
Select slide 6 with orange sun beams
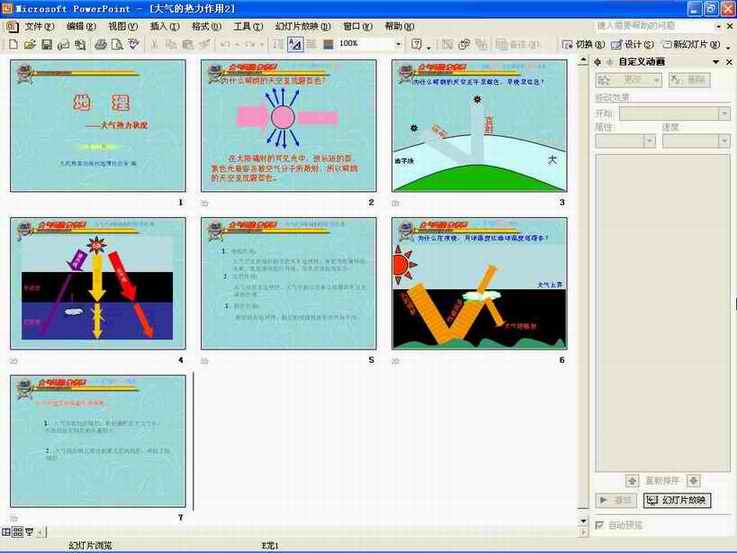pyautogui.click(x=479, y=283)
